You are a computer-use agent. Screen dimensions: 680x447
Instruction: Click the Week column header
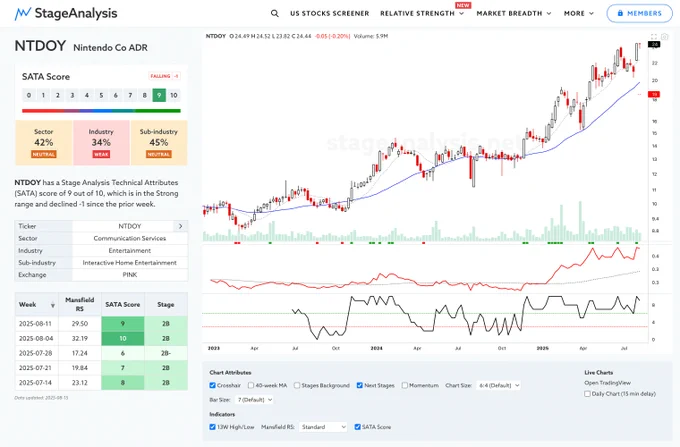coord(36,304)
